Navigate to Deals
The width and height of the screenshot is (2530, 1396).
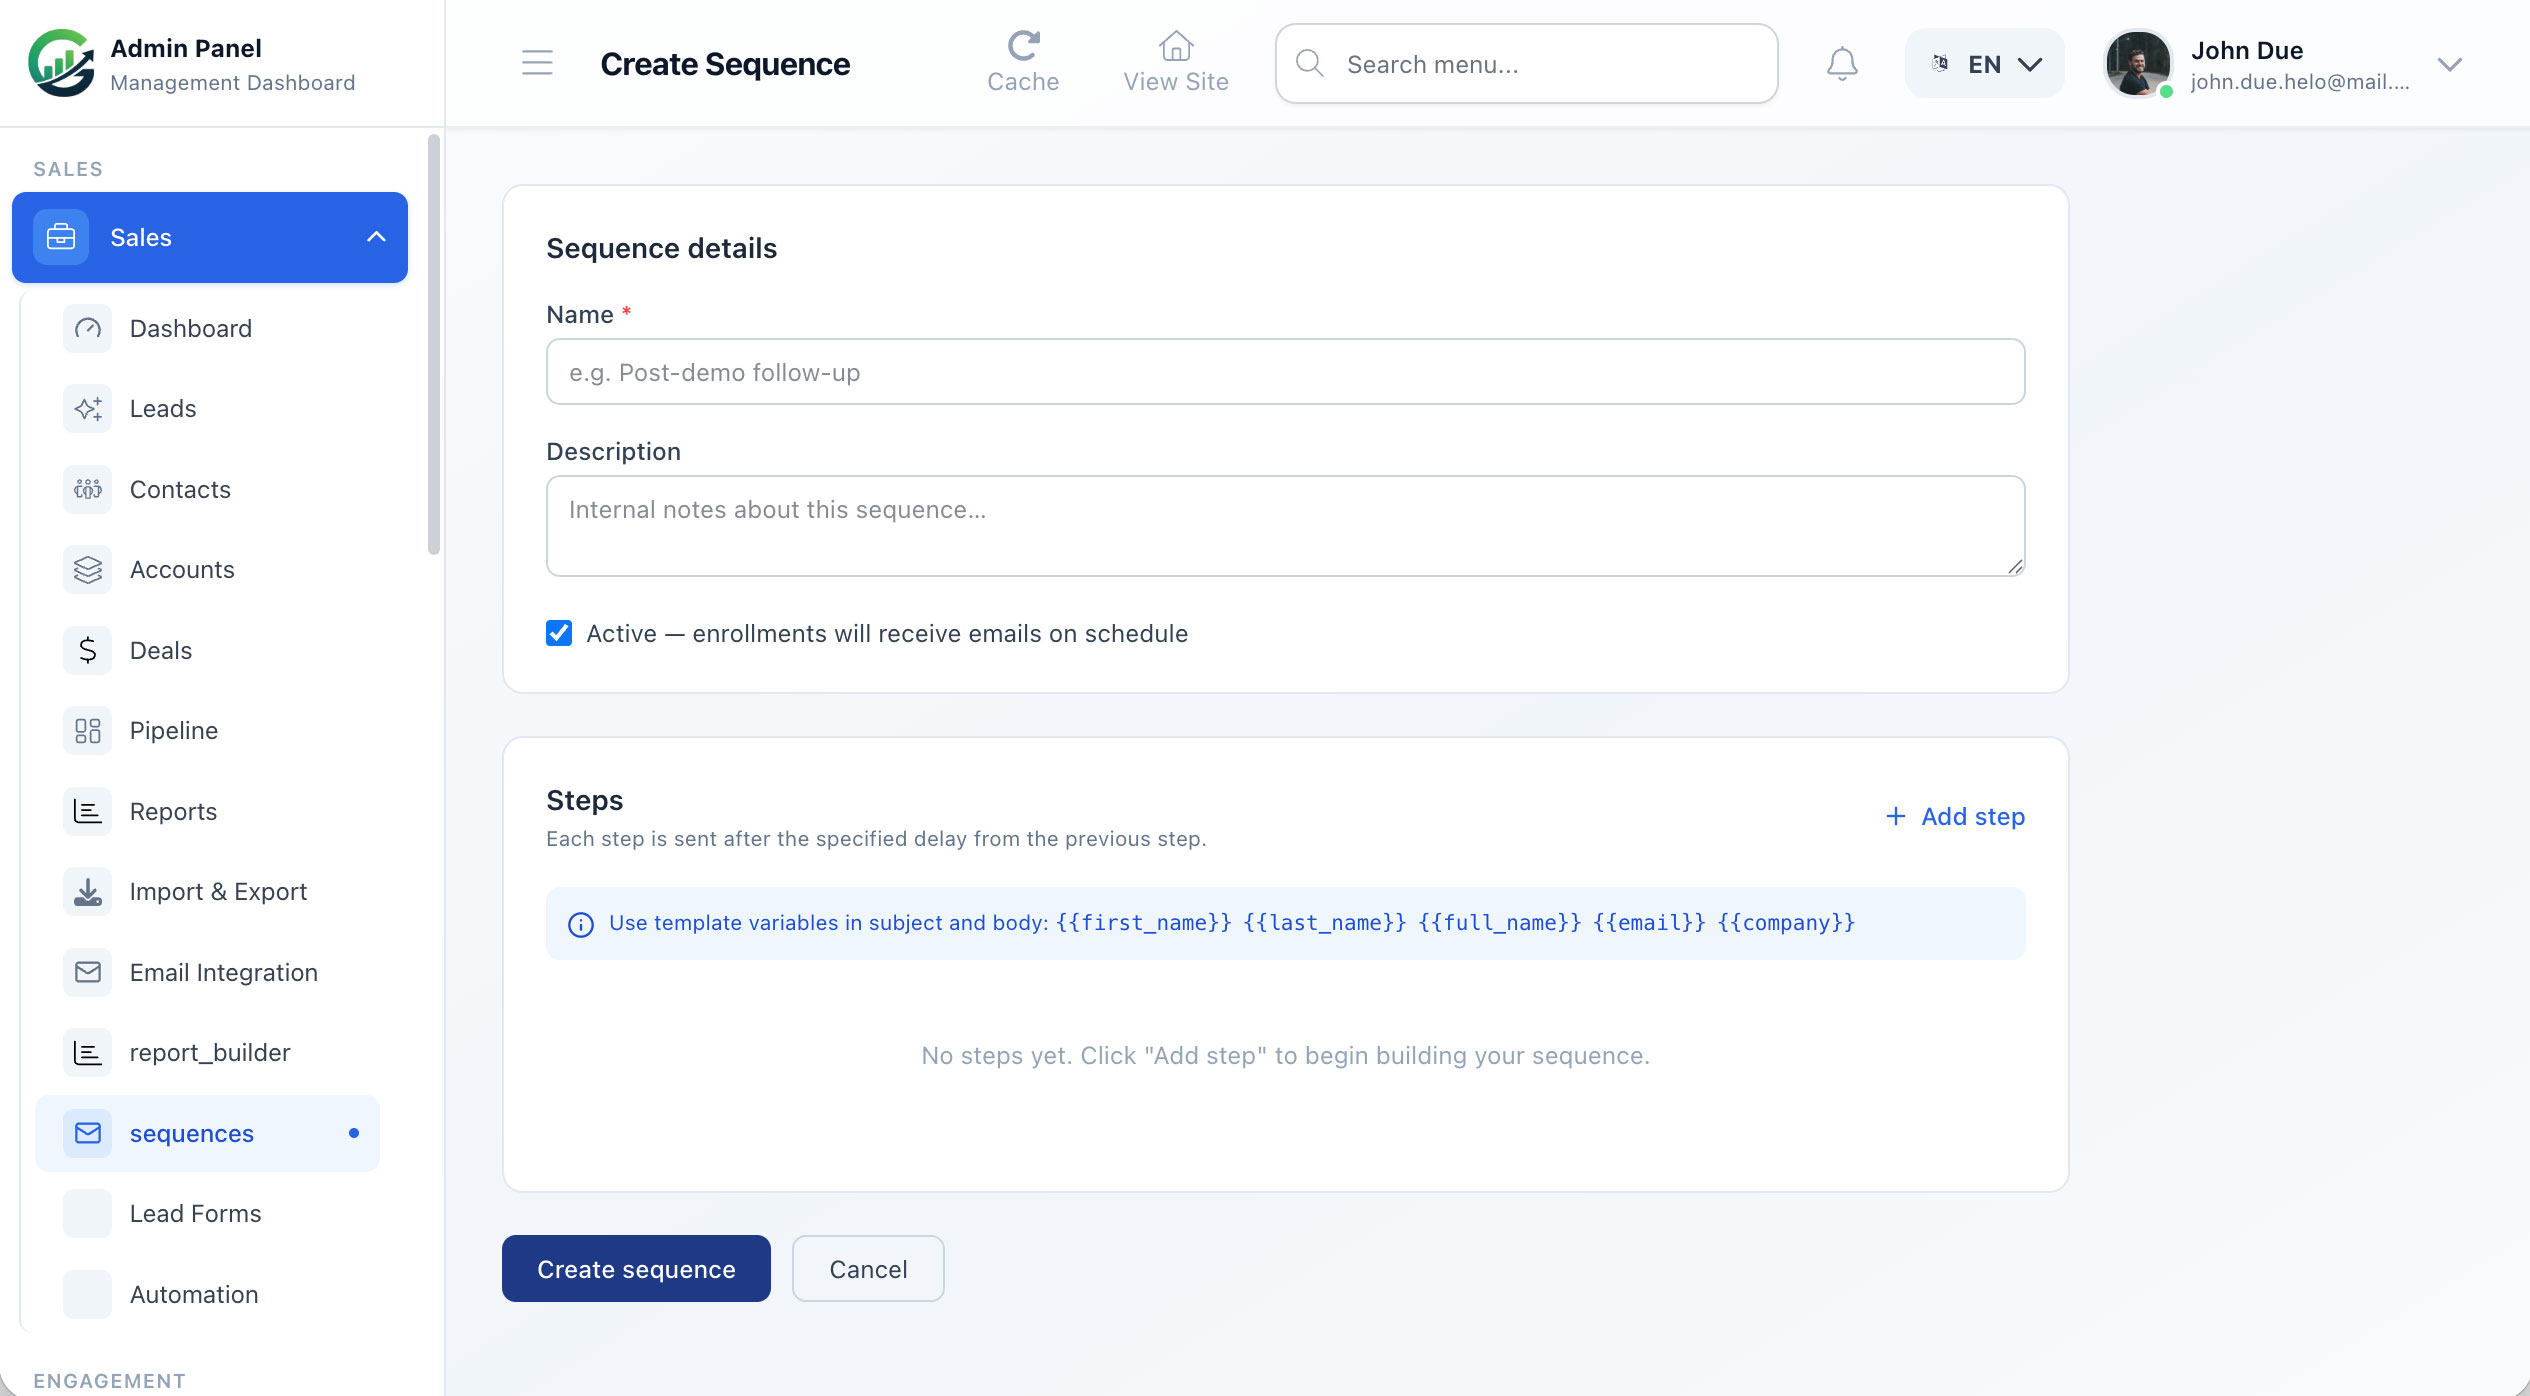[x=208, y=650]
